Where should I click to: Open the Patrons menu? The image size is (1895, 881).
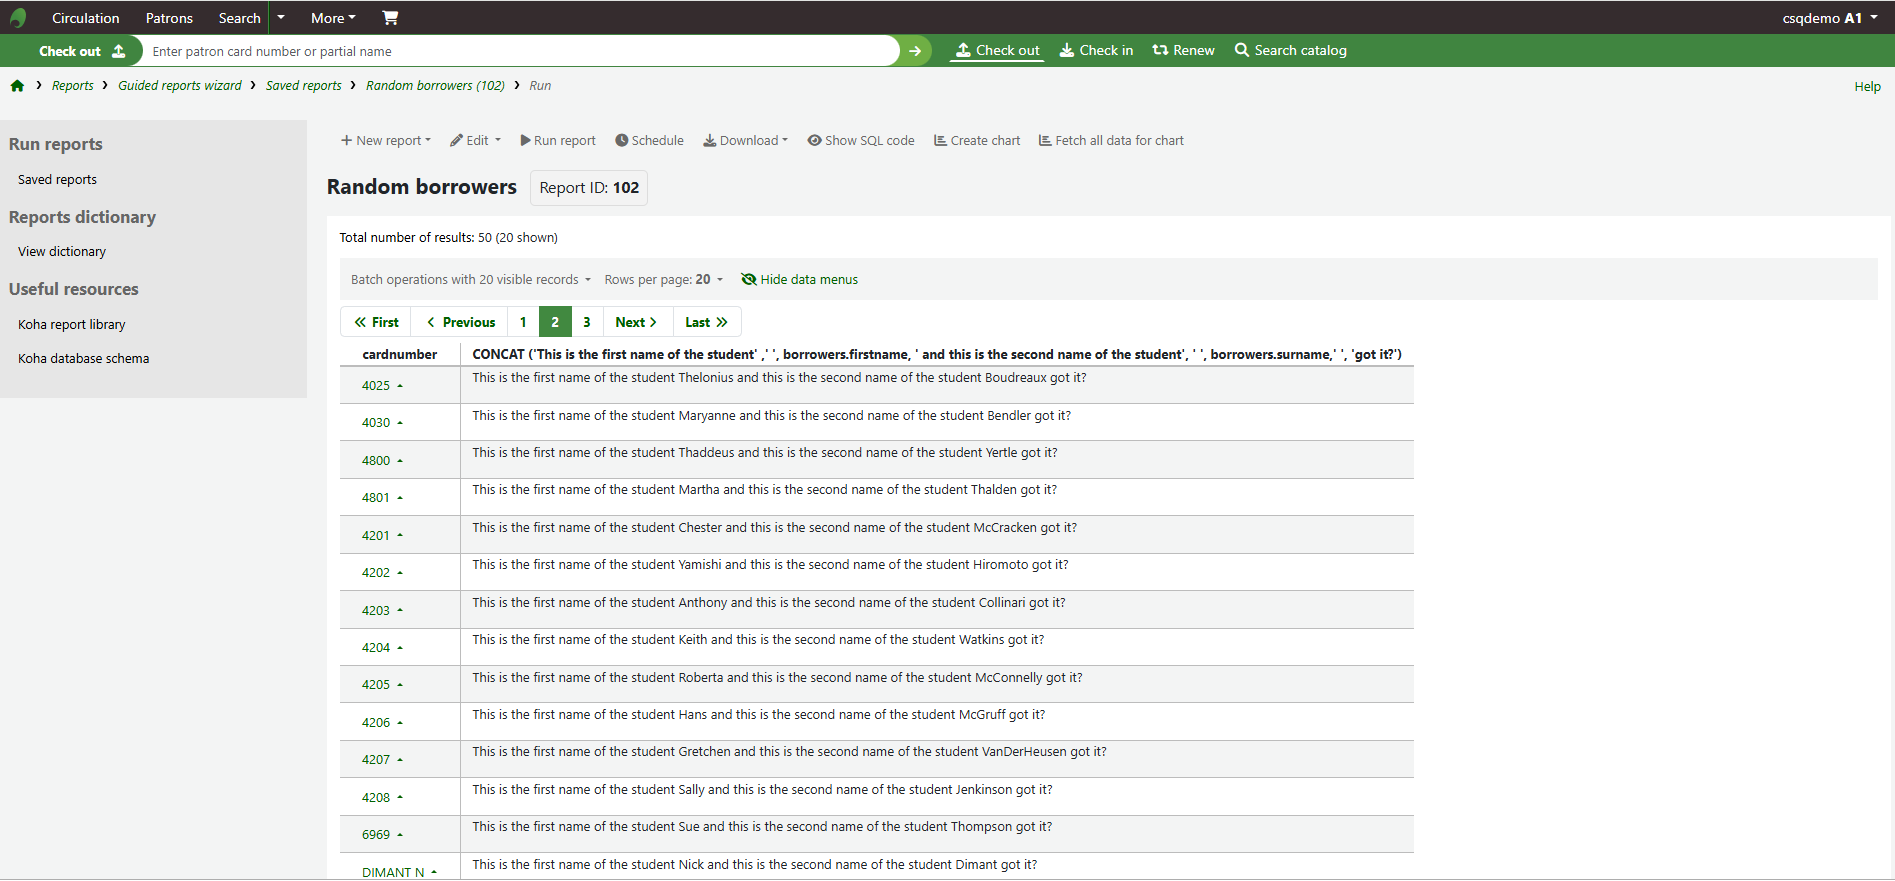[x=169, y=18]
